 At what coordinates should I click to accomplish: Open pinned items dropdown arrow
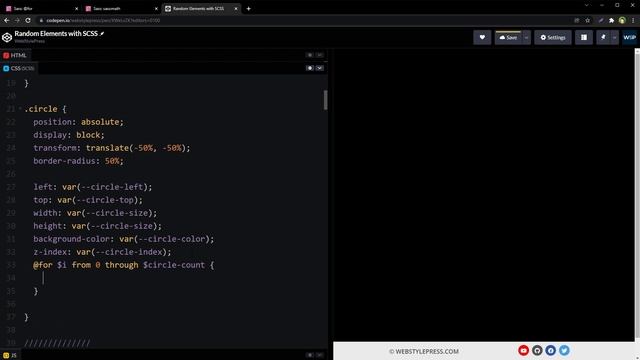[x=615, y=38]
